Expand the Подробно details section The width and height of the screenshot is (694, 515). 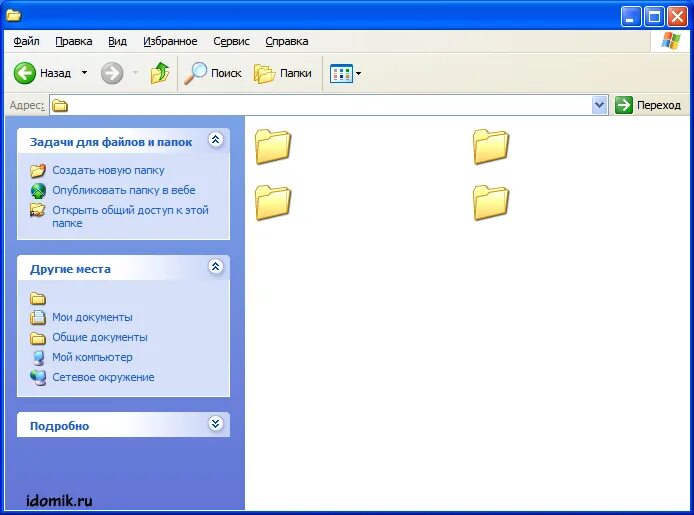[215, 424]
